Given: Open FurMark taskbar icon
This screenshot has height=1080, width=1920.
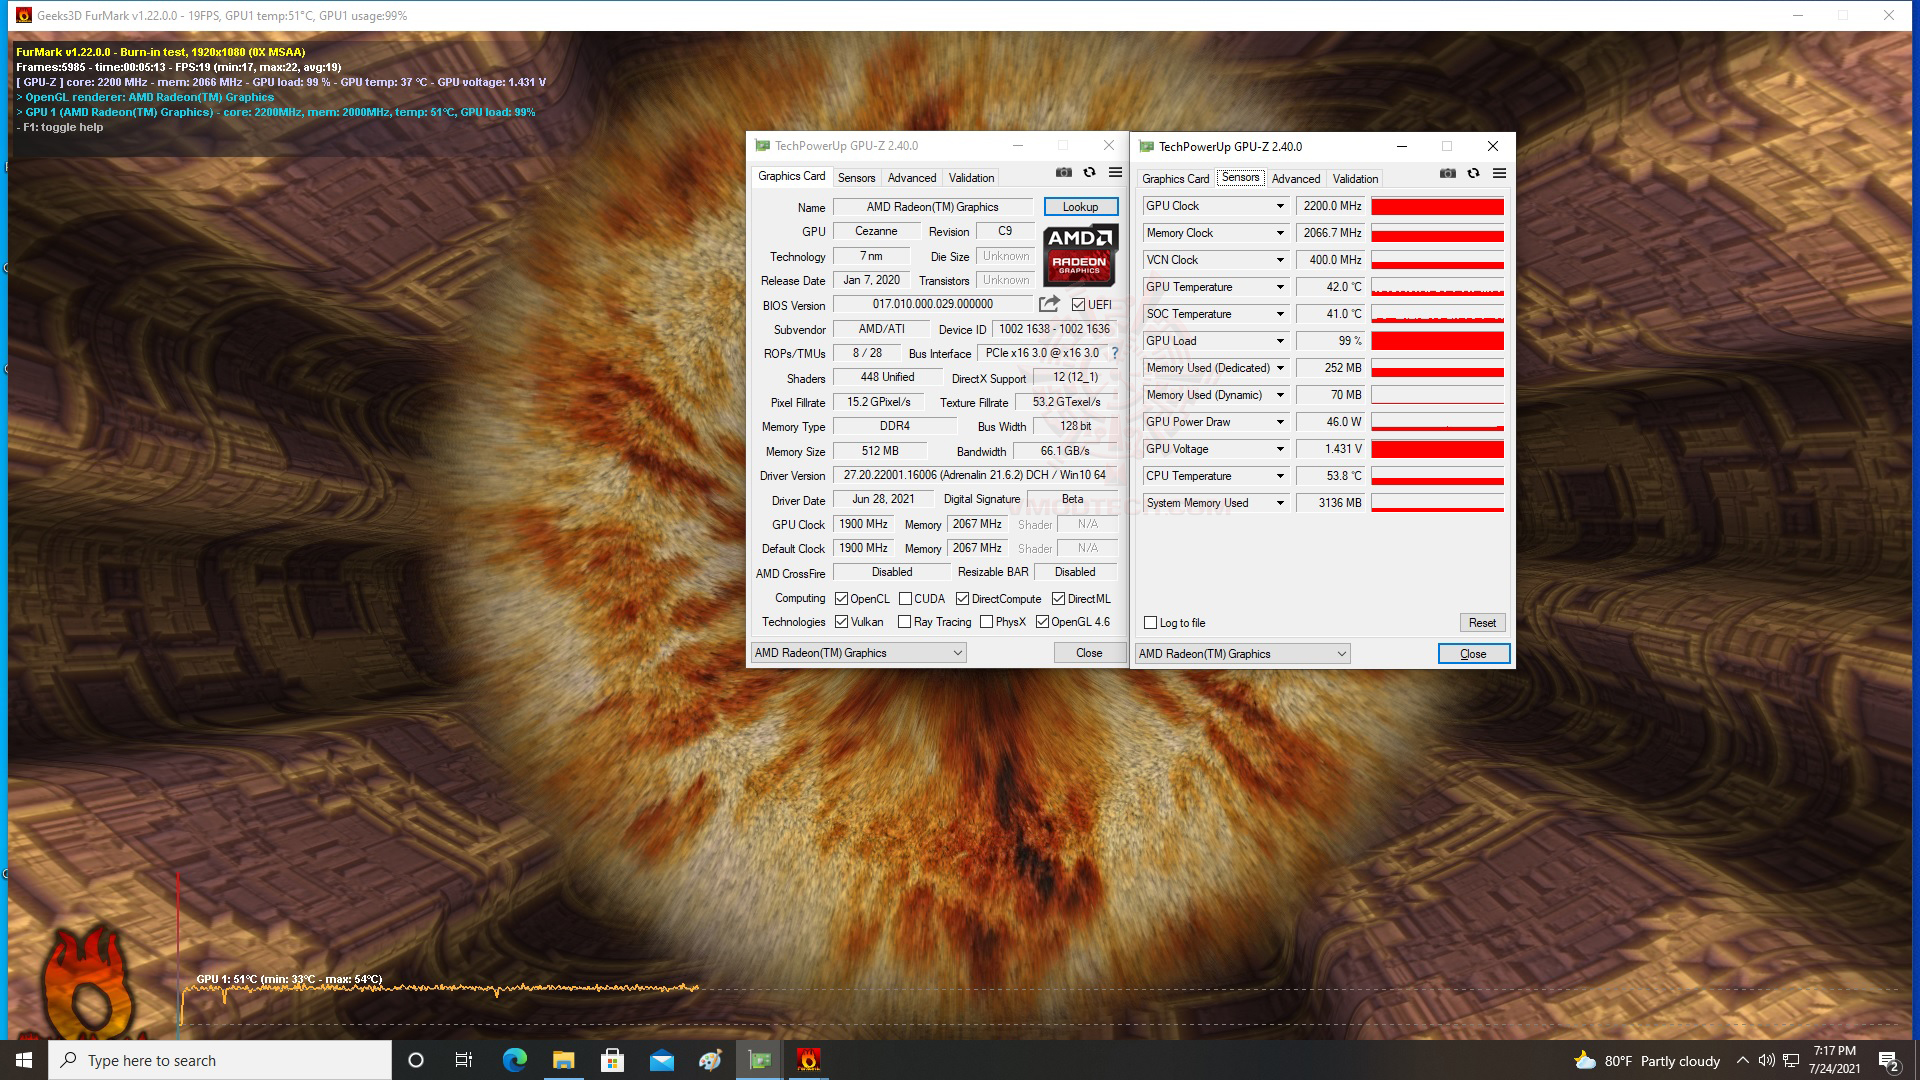Looking at the screenshot, I should 808,1060.
